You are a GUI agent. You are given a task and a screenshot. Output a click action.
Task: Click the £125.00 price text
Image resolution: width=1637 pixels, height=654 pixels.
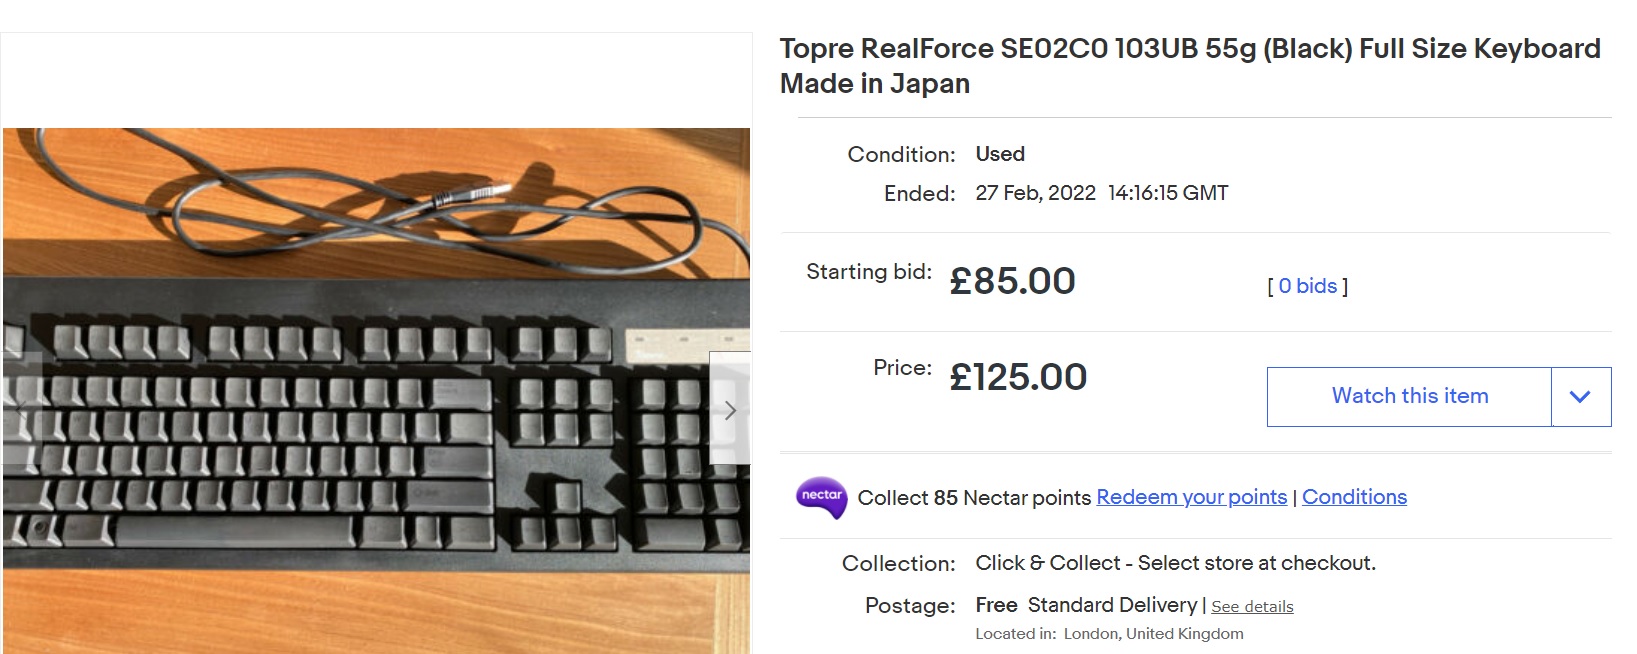click(1017, 377)
